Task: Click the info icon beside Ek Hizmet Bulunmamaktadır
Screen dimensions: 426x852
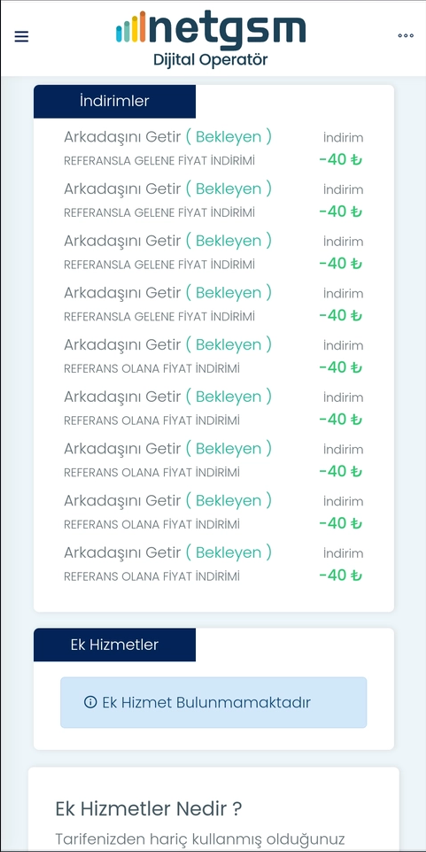Action: (x=90, y=702)
